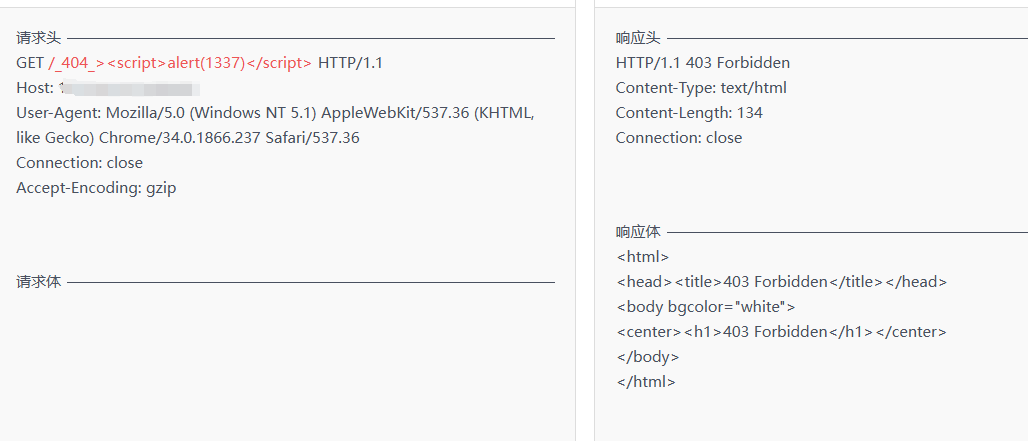Click the opening html tag line
Screen dimensions: 1028x441
click(643, 257)
